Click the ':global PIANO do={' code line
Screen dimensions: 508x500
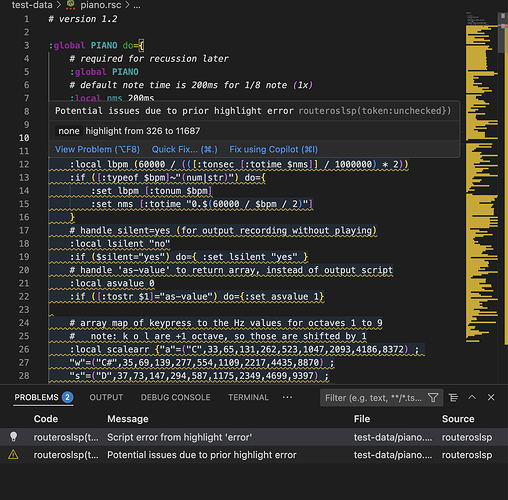(x=97, y=45)
